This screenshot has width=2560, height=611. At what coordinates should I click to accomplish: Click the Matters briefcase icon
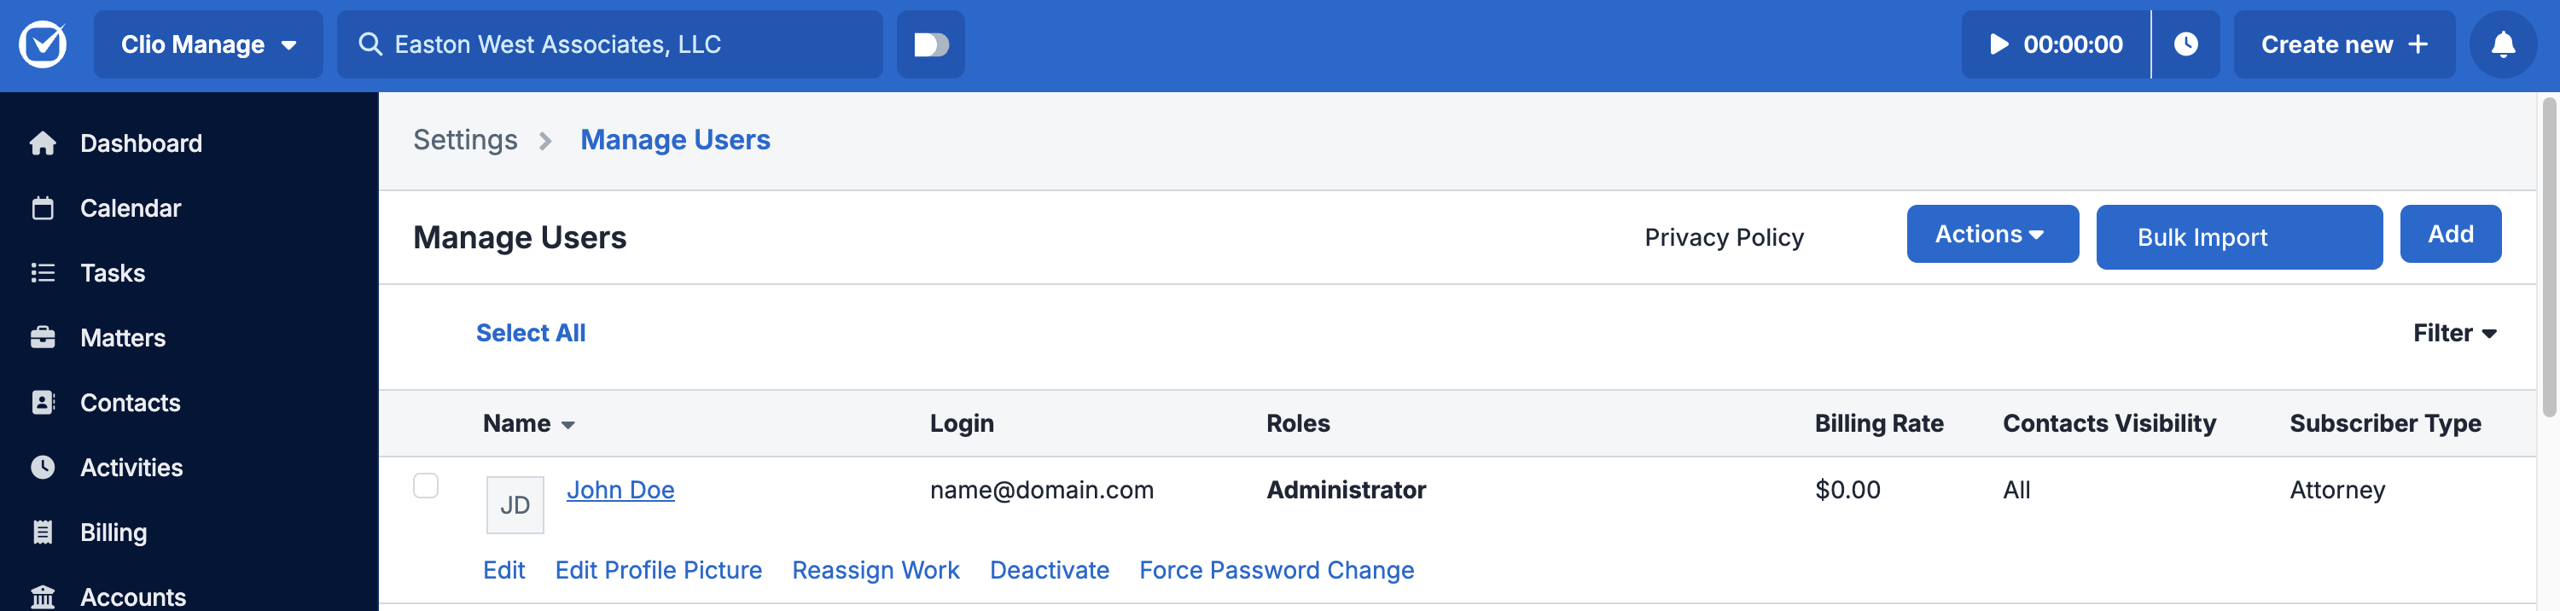click(43, 338)
